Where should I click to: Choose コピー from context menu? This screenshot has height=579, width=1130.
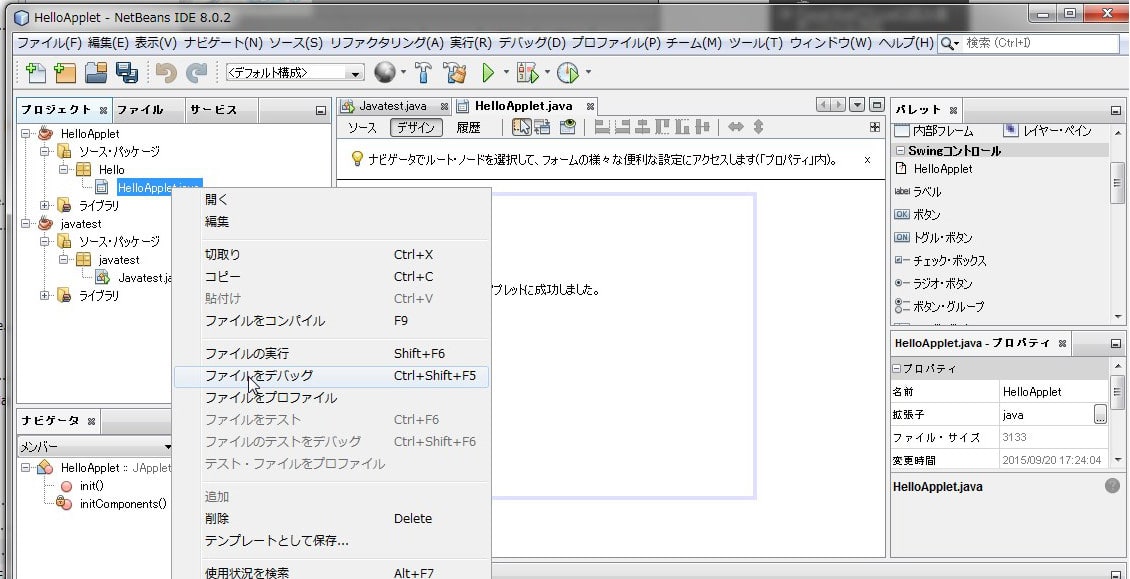(332, 277)
